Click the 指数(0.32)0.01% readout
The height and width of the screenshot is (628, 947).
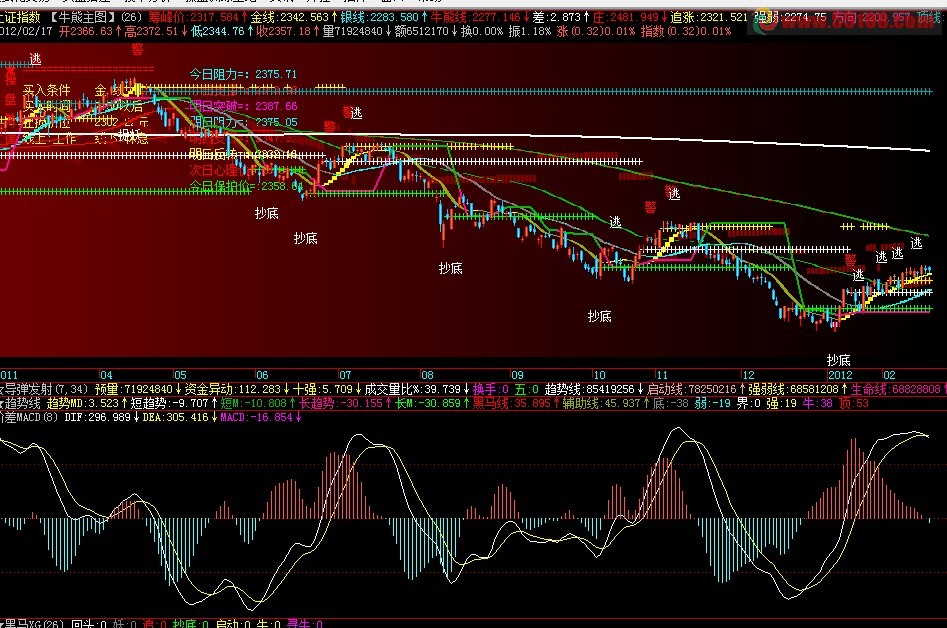685,31
